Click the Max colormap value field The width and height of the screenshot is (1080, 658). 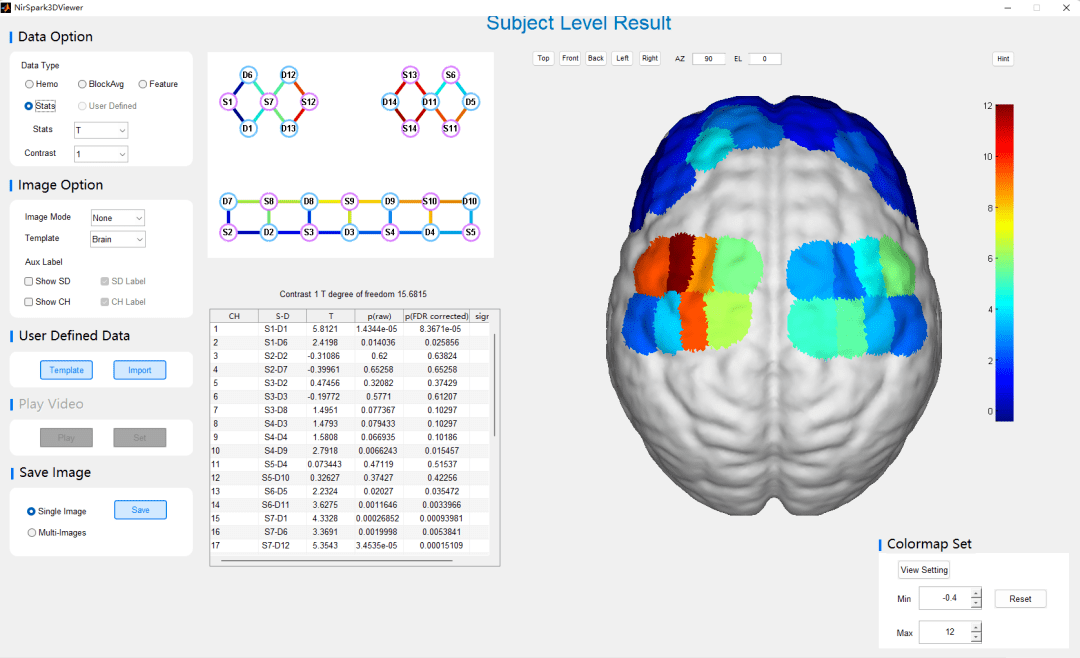(x=944, y=632)
